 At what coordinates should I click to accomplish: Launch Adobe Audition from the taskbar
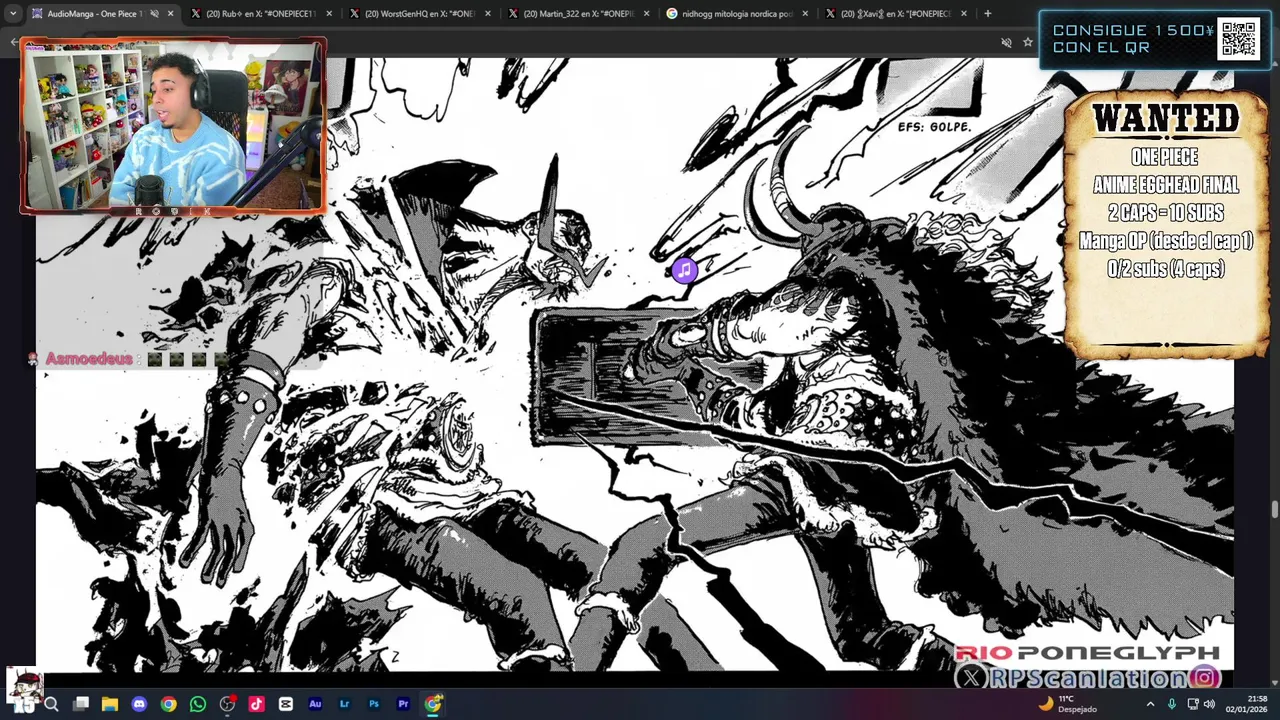[315, 704]
